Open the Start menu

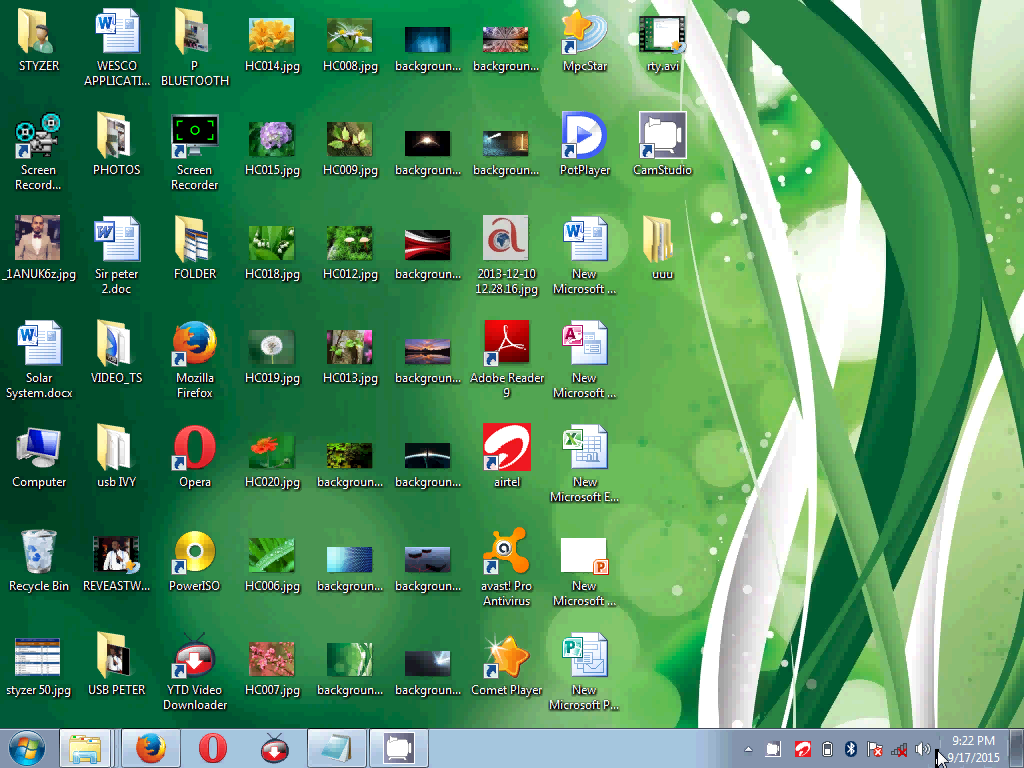[25, 747]
